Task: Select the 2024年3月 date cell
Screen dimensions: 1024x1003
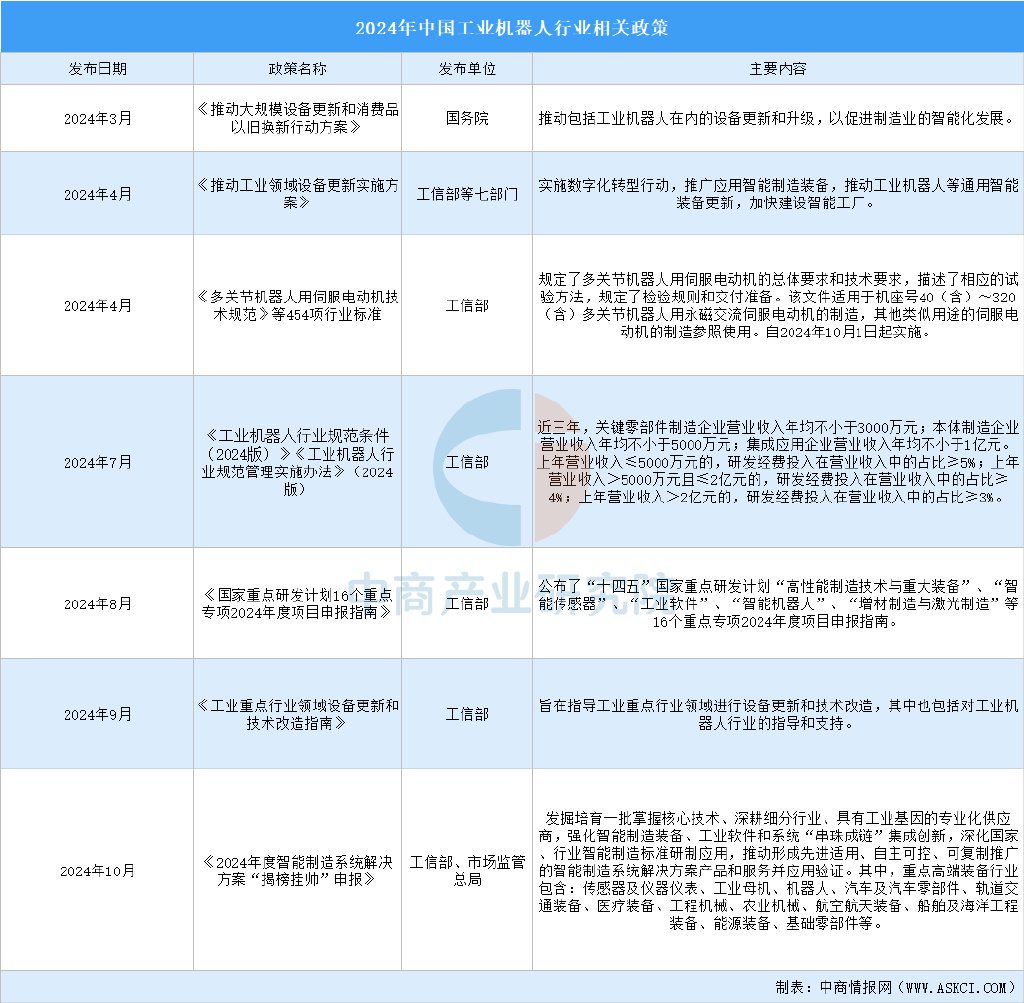Action: tap(97, 118)
